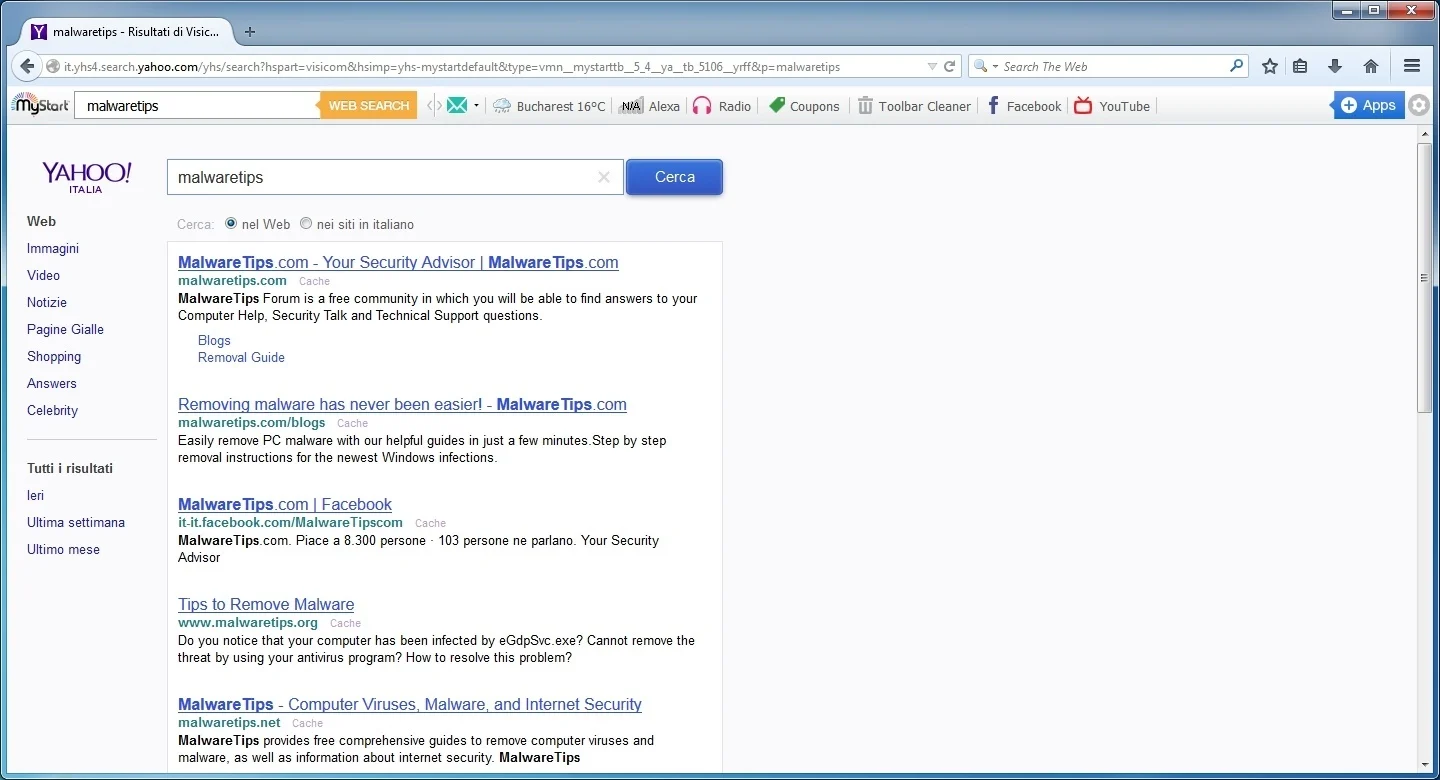Check the Bucharest 16°C weather widget
The height and width of the screenshot is (780, 1440).
(549, 106)
